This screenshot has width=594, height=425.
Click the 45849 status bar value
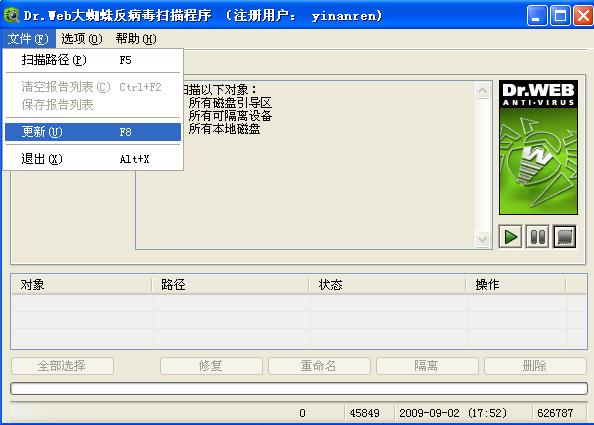364,413
